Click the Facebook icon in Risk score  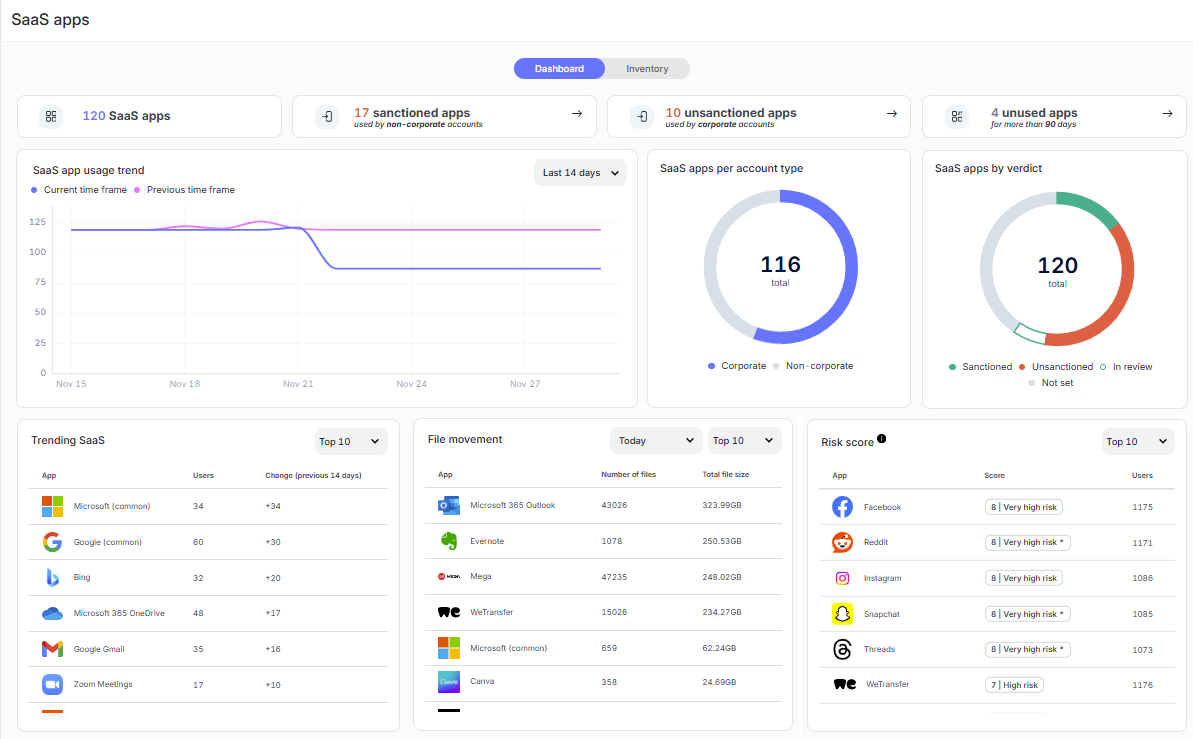tap(842, 507)
